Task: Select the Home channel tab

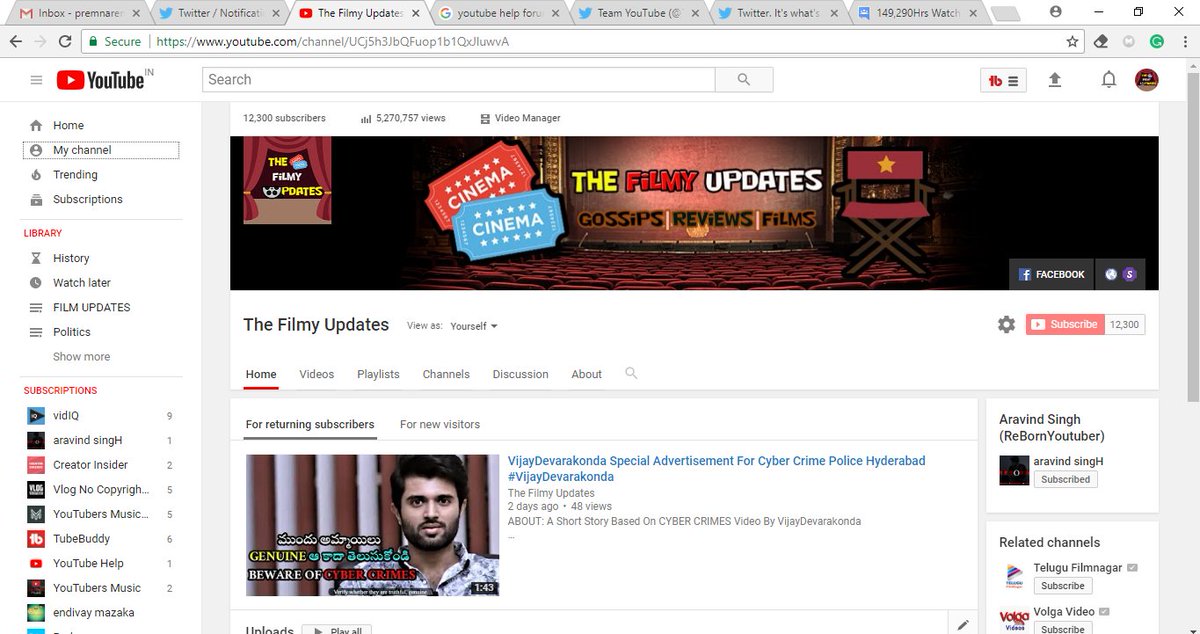Action: [x=261, y=374]
